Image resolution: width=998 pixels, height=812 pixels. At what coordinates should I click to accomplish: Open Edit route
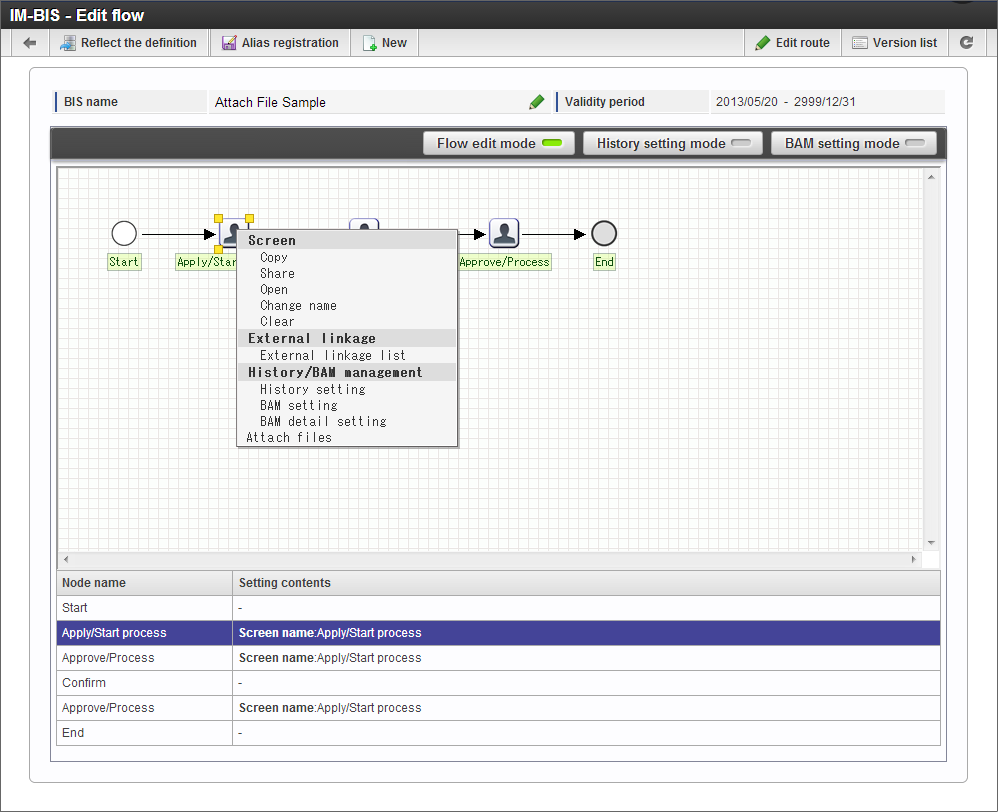click(793, 43)
